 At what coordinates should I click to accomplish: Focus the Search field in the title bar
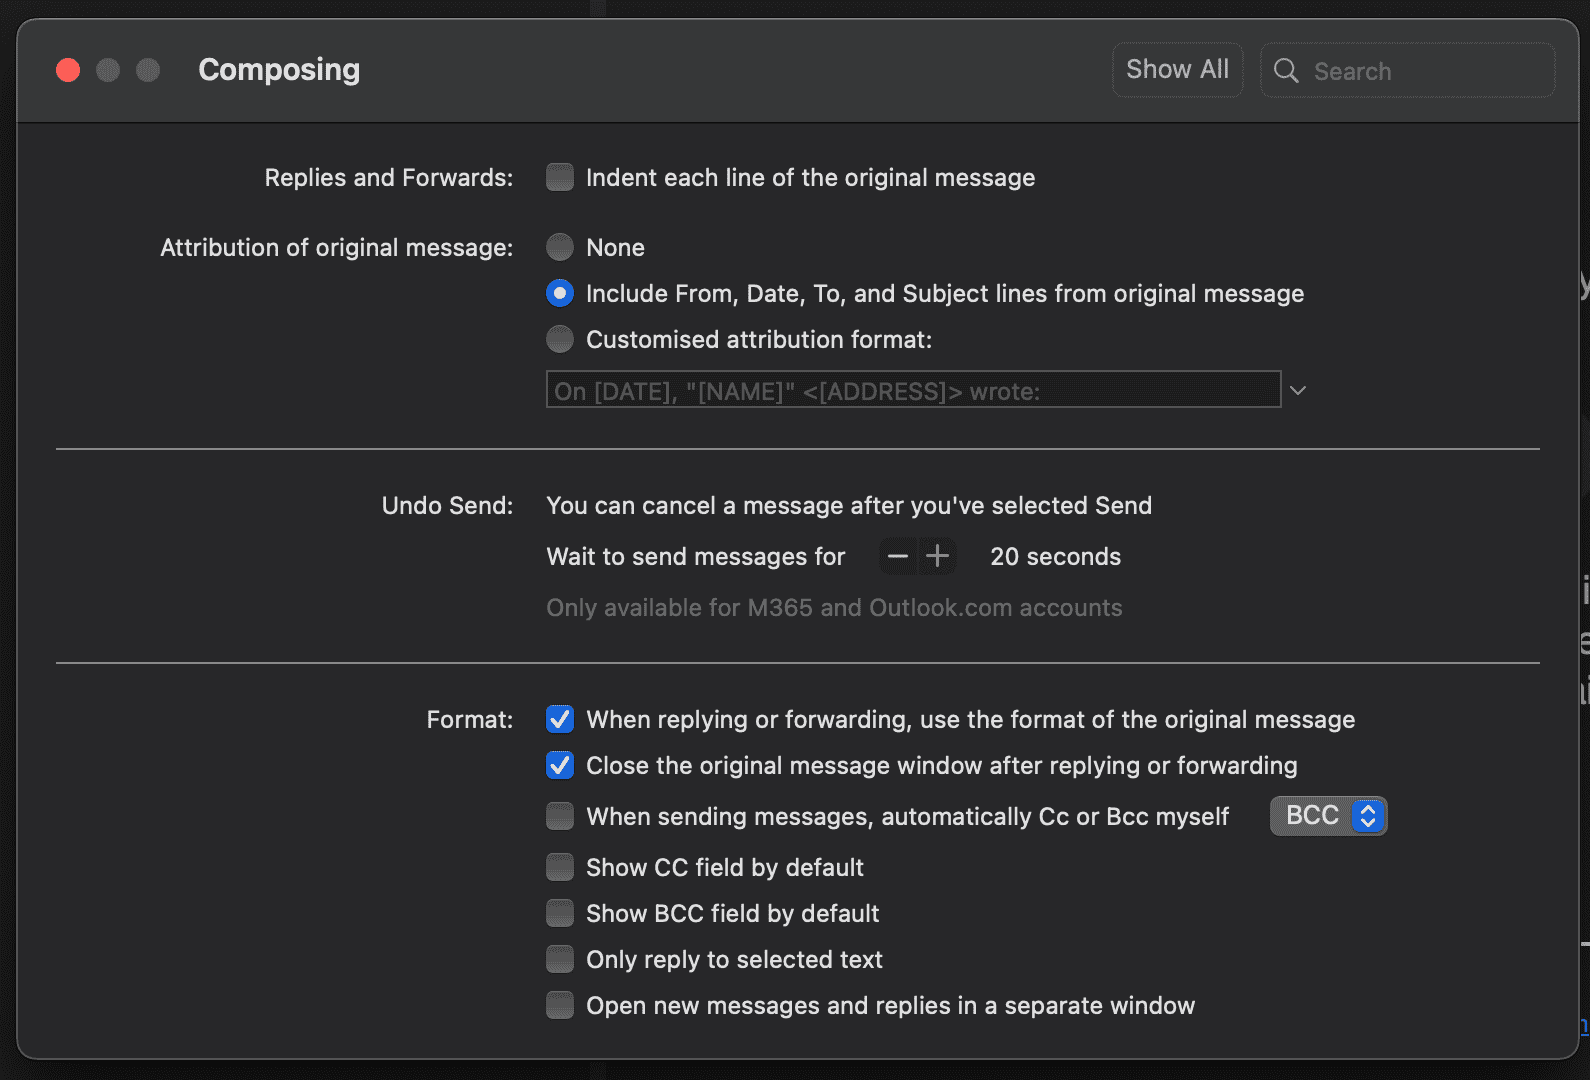pos(1408,70)
